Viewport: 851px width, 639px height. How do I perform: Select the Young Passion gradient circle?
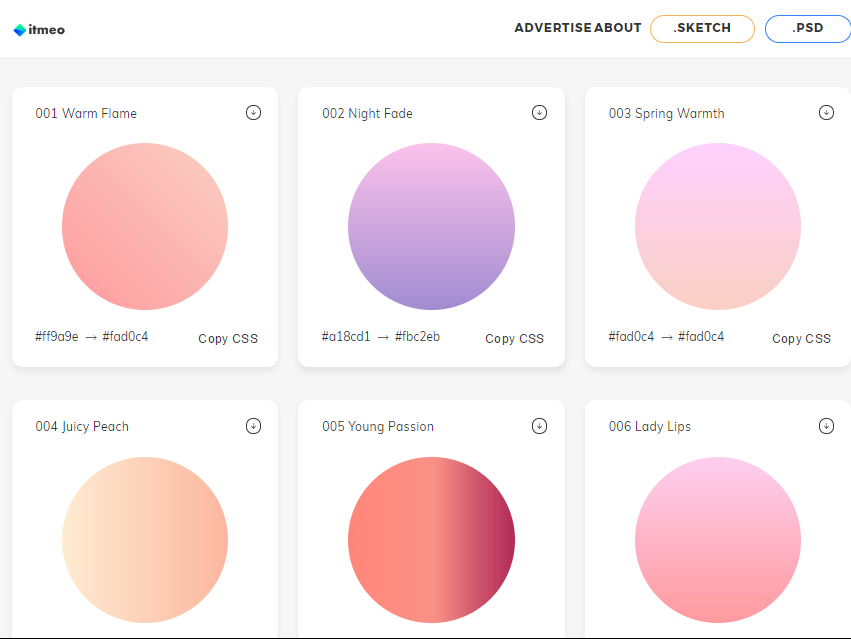point(431,540)
